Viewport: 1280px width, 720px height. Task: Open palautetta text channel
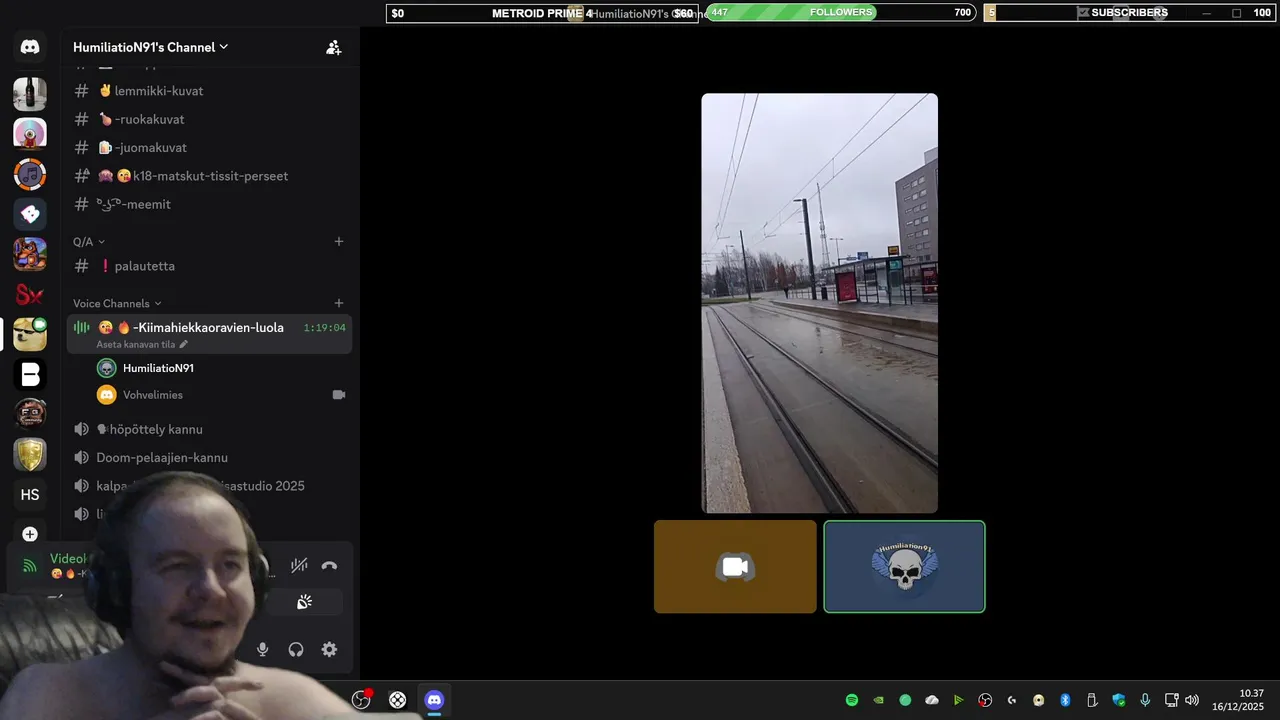click(209, 266)
